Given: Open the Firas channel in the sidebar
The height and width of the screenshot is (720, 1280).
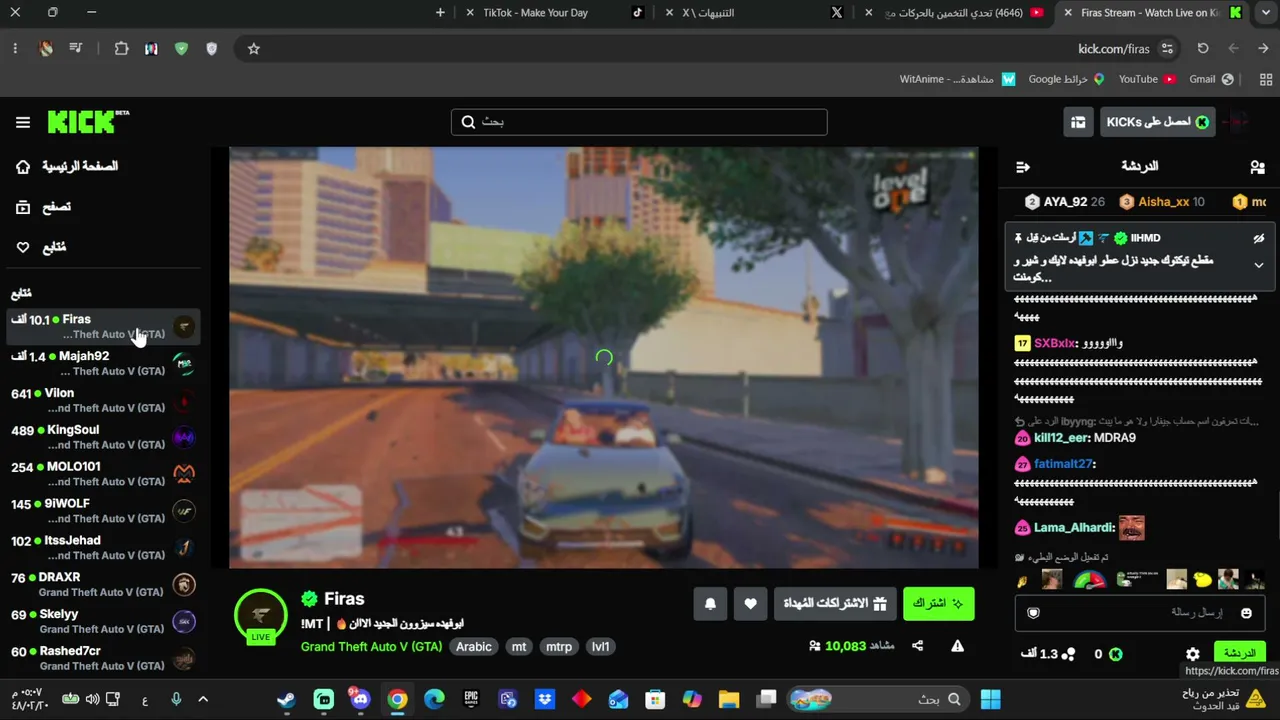Looking at the screenshot, I should pyautogui.click(x=102, y=326).
